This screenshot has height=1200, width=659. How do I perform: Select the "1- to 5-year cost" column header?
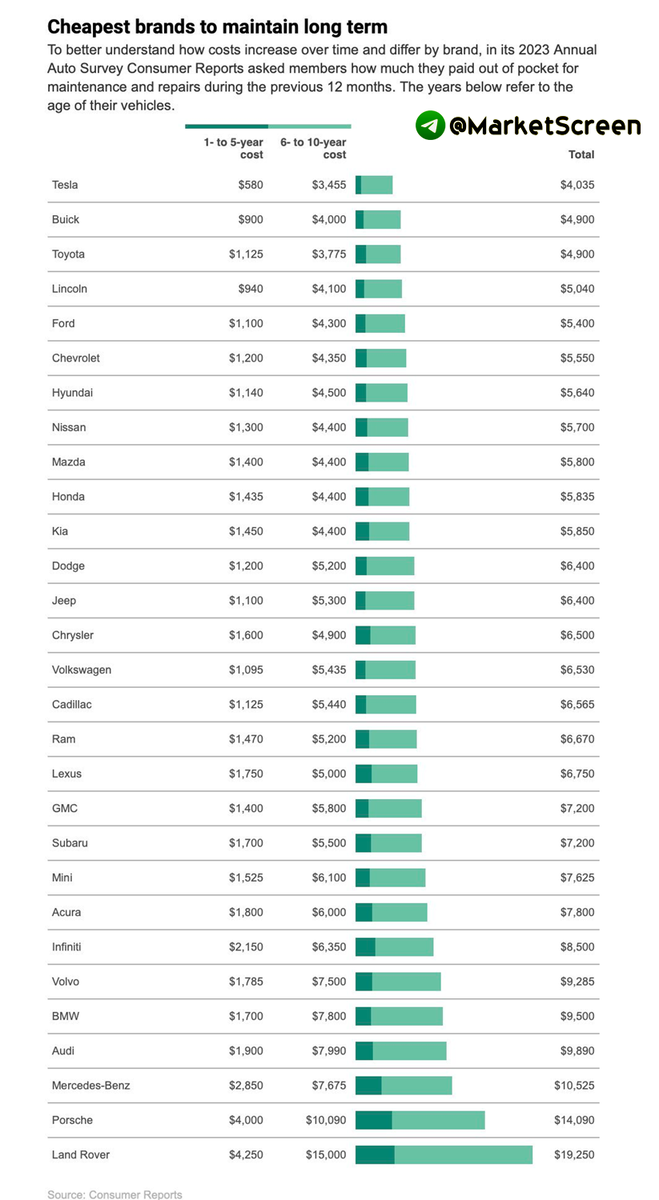tap(233, 148)
